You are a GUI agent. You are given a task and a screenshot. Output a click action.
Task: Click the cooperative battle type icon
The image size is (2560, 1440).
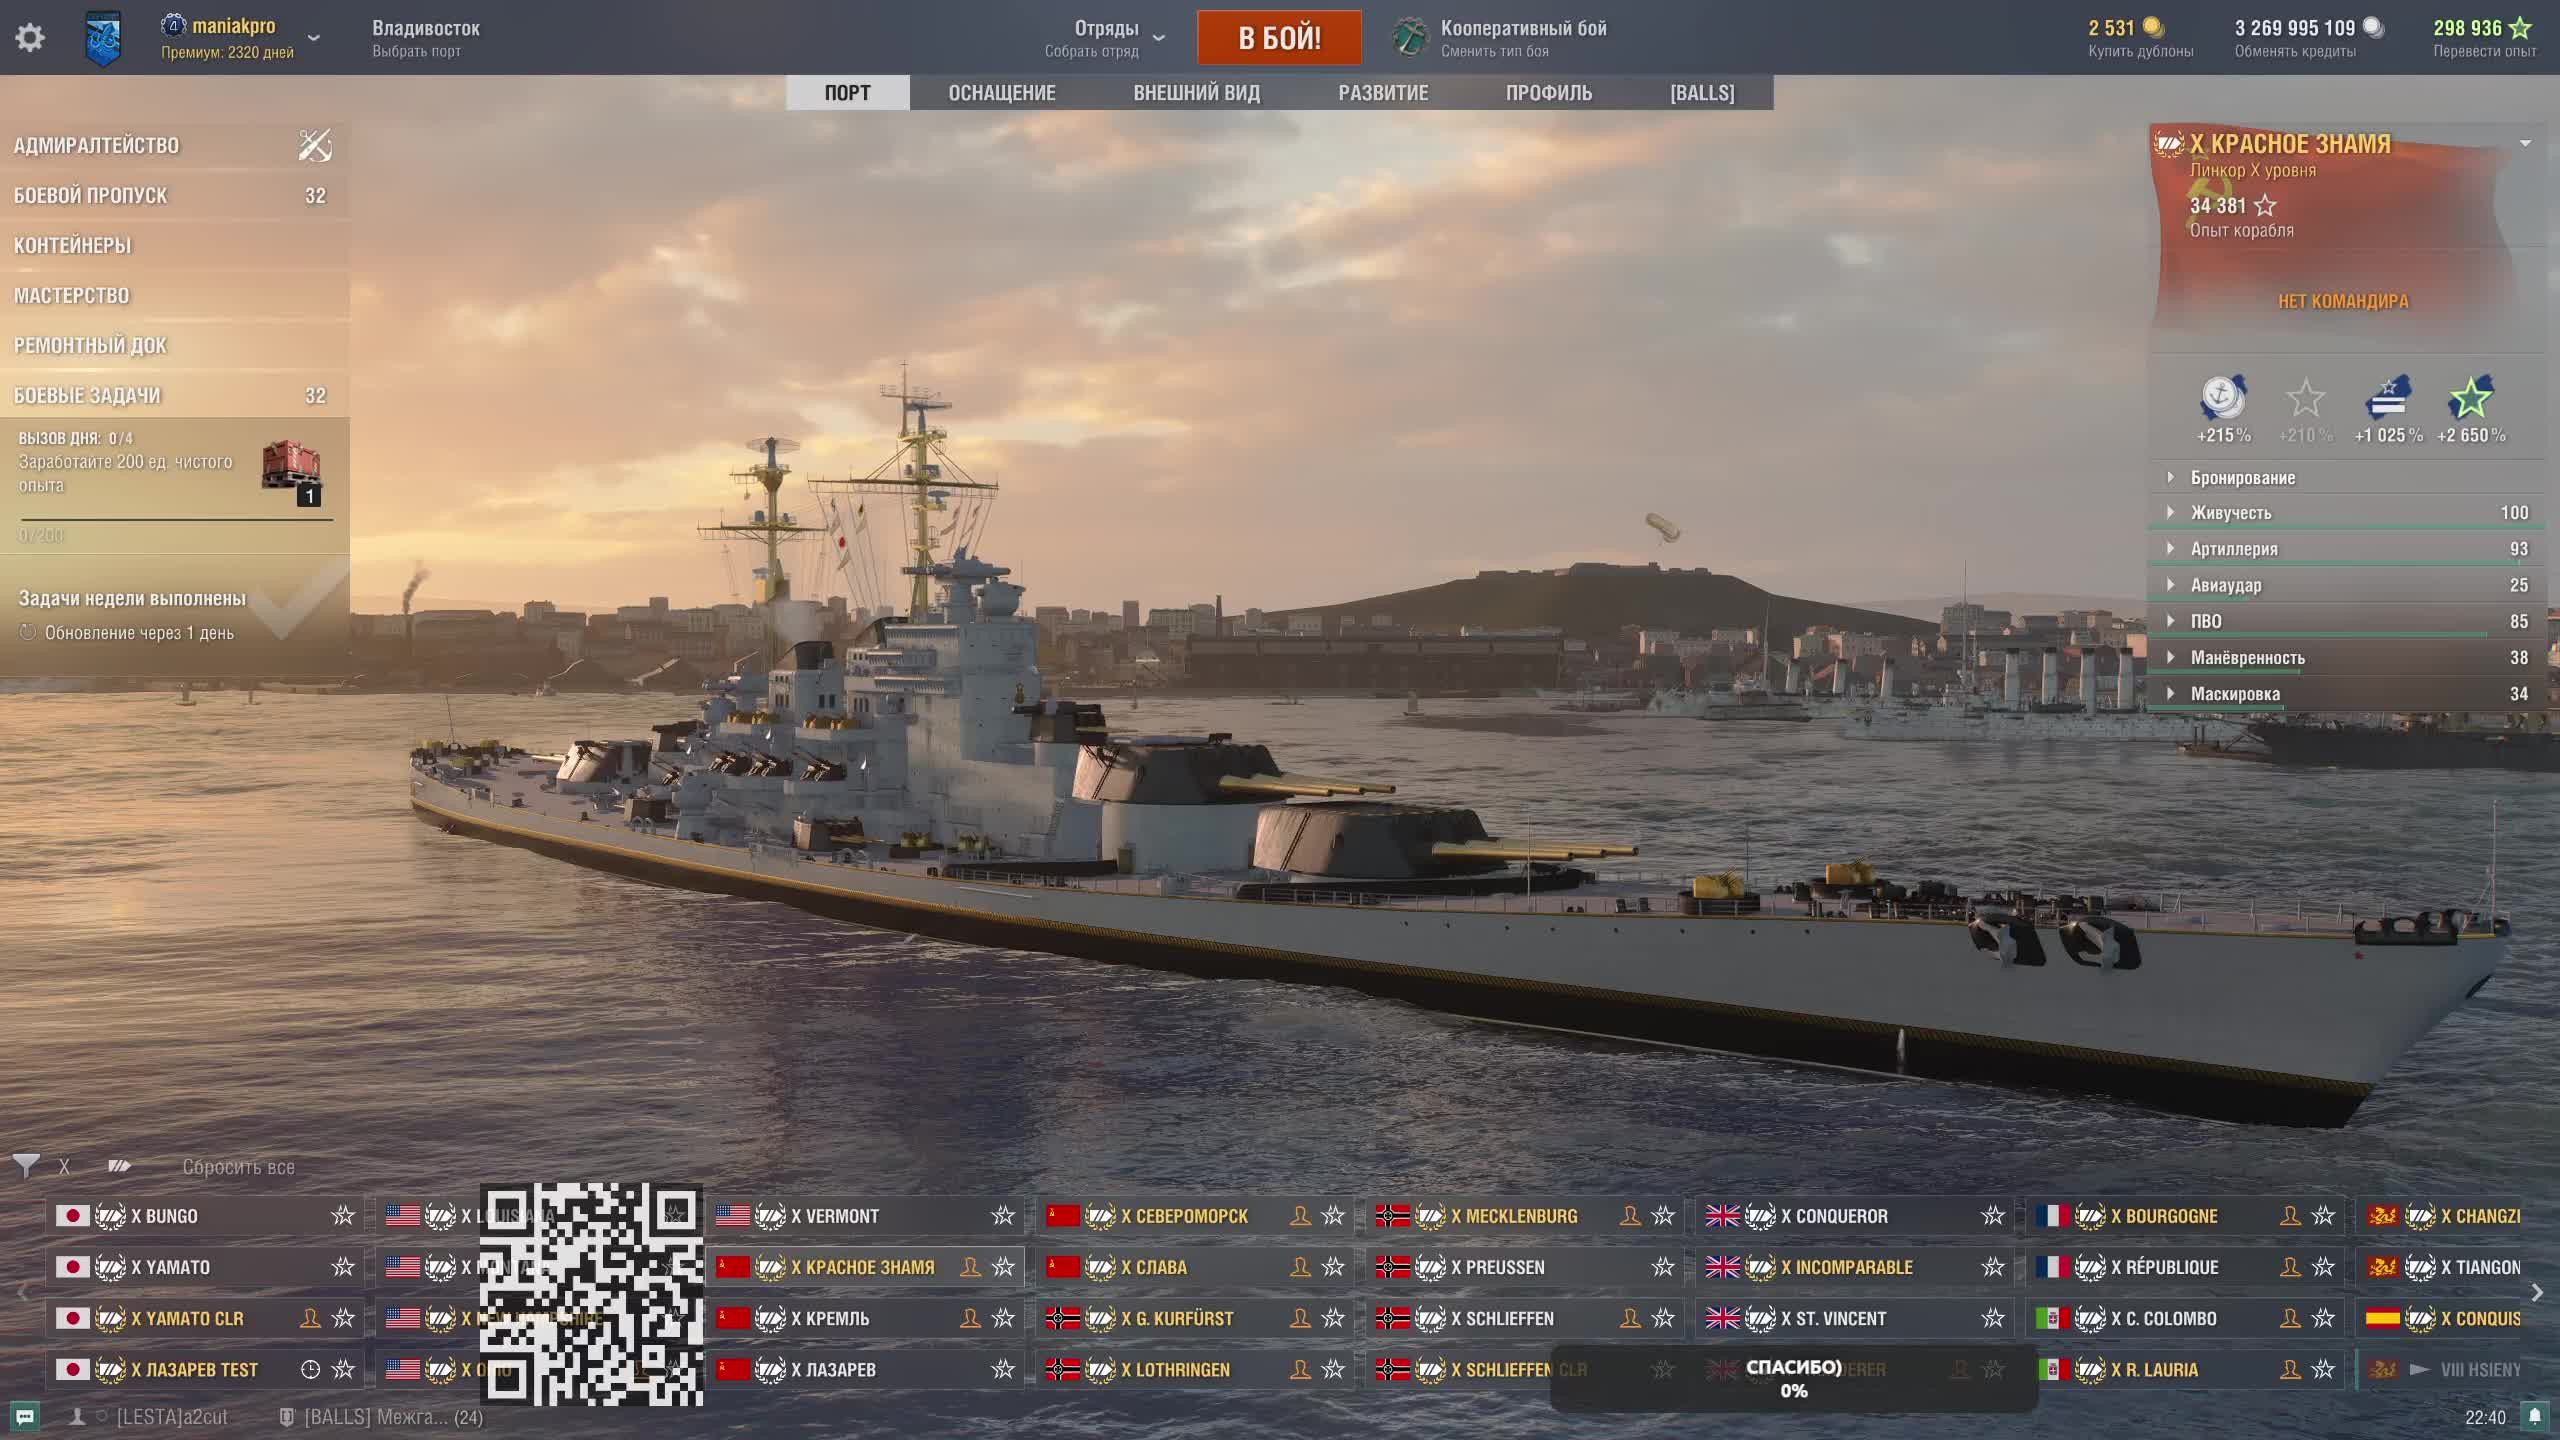coord(1411,38)
